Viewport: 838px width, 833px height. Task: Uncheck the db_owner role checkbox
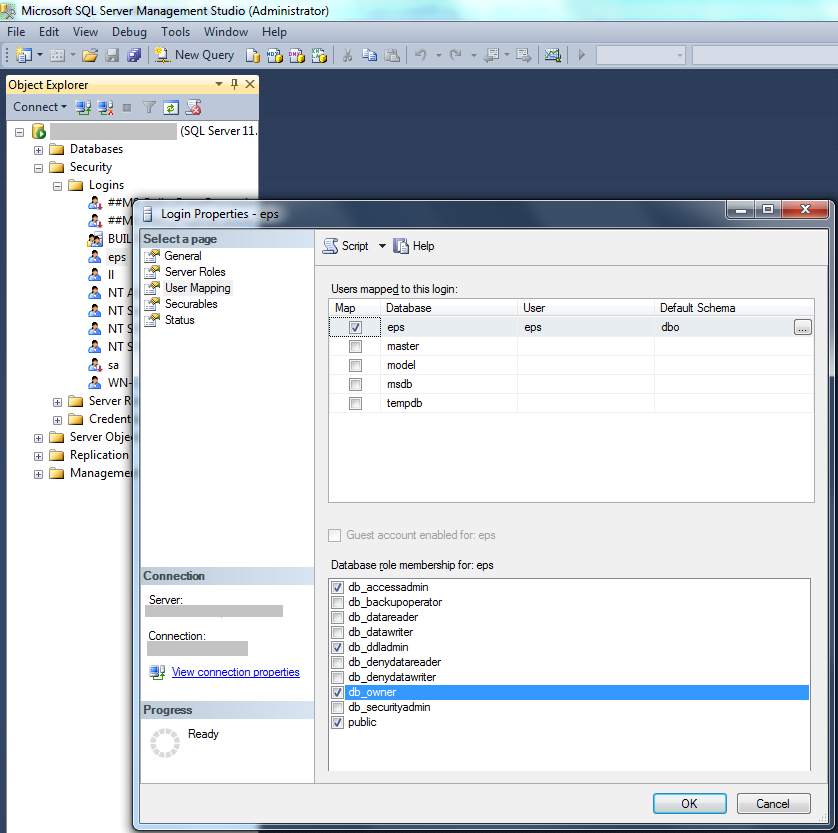(x=337, y=692)
